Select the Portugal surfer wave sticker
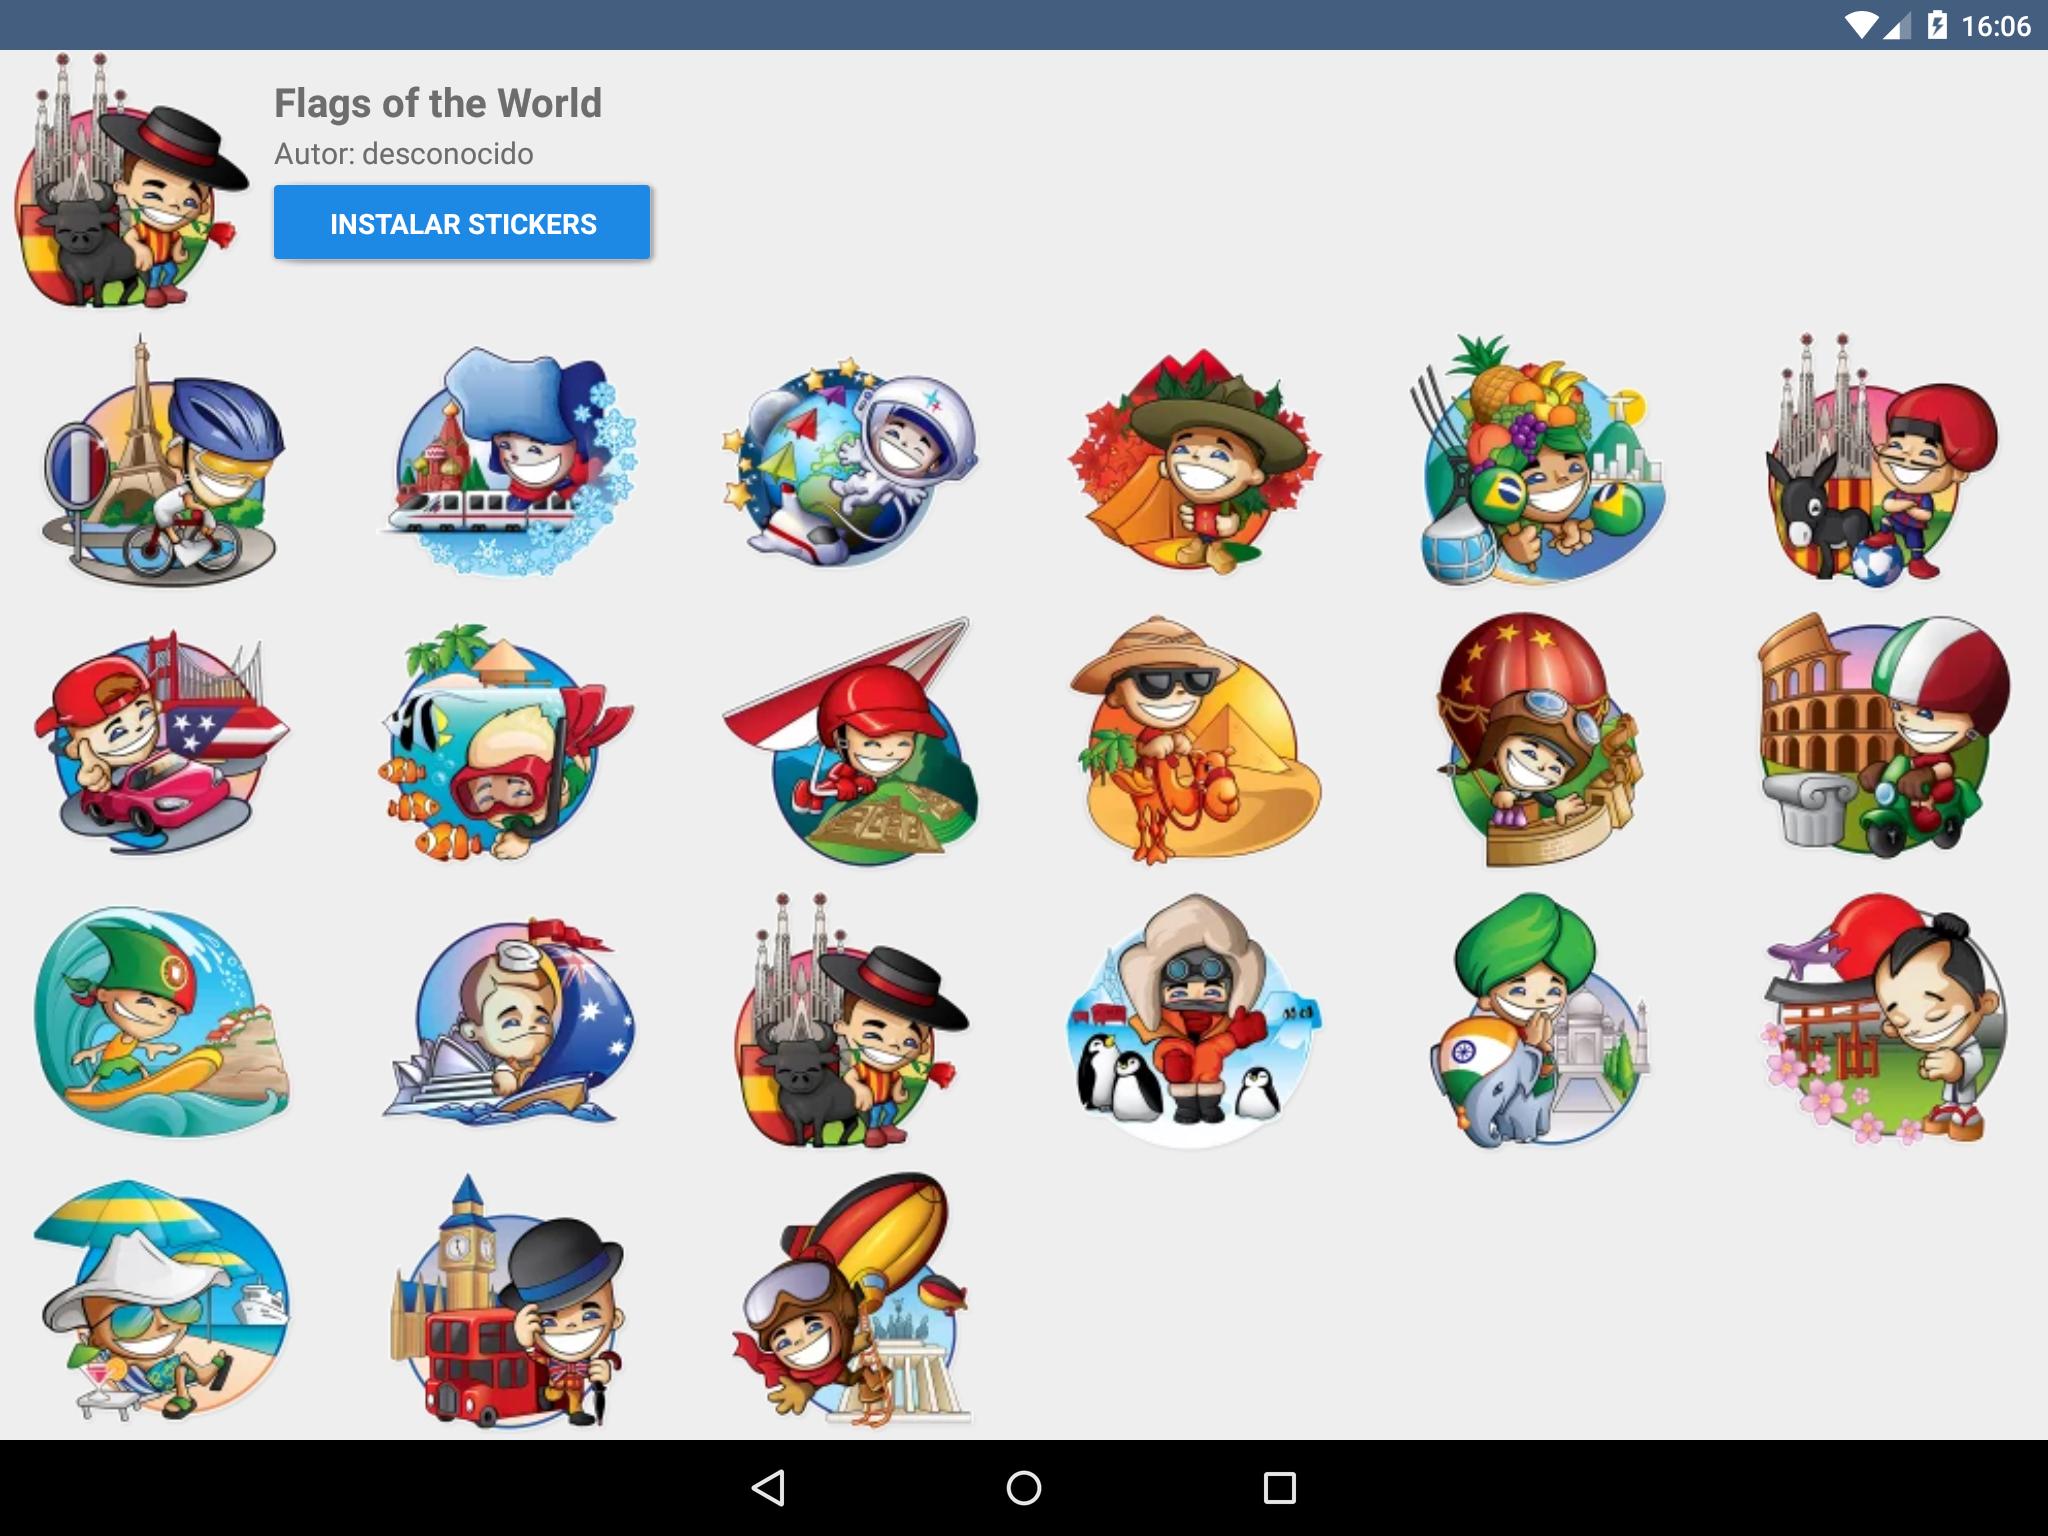Screen dimensions: 2048x1536 (161, 1021)
